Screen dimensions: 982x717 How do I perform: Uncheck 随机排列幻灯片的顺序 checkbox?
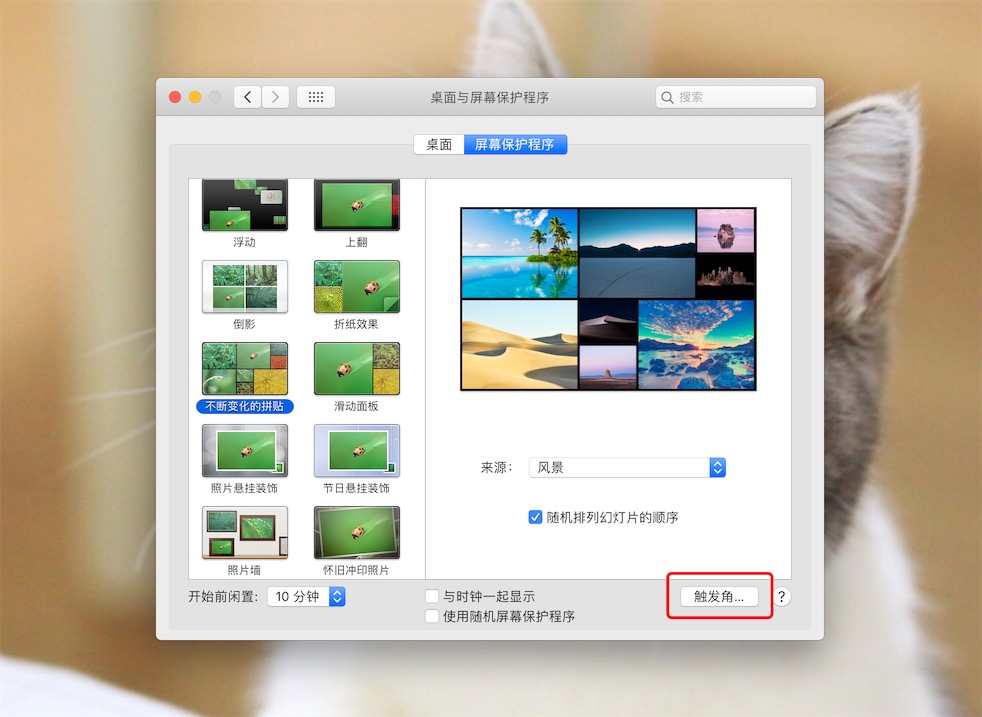pyautogui.click(x=535, y=517)
